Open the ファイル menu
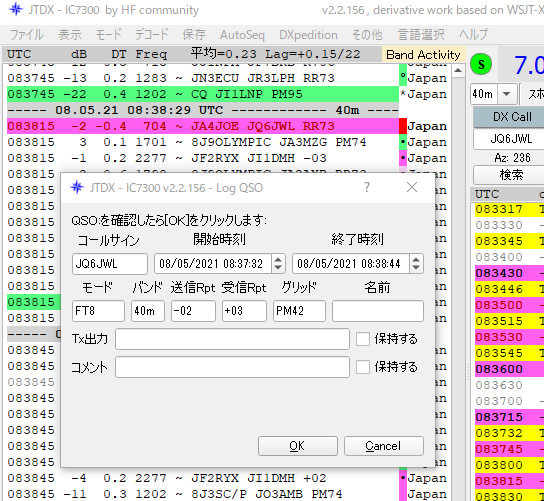 26,35
